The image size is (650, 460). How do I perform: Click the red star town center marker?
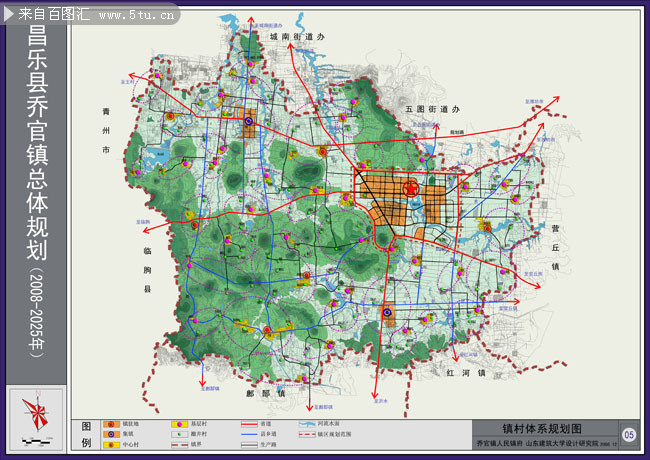(x=409, y=189)
